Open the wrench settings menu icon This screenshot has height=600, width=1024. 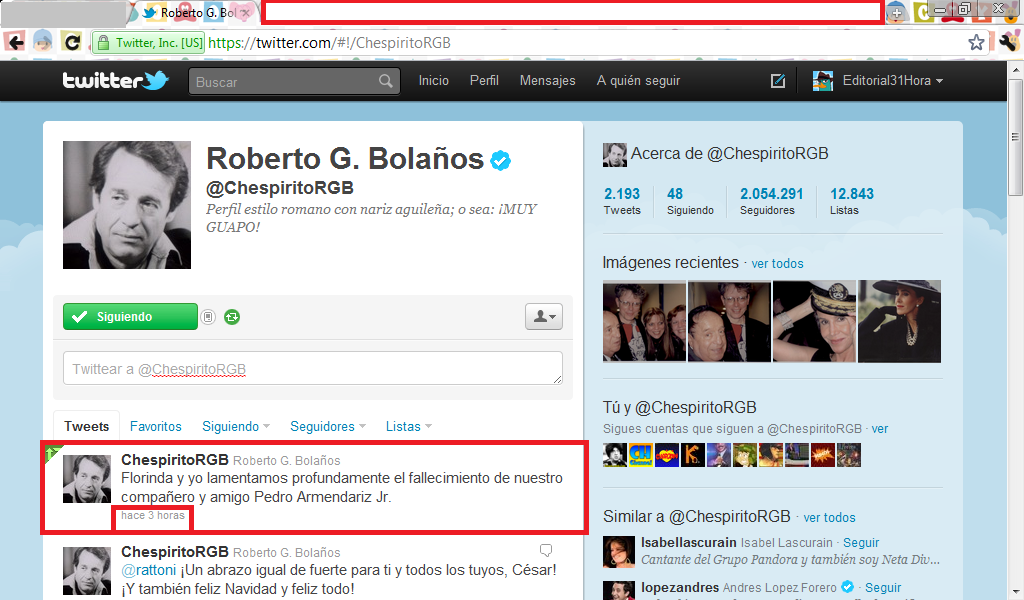[1007, 42]
